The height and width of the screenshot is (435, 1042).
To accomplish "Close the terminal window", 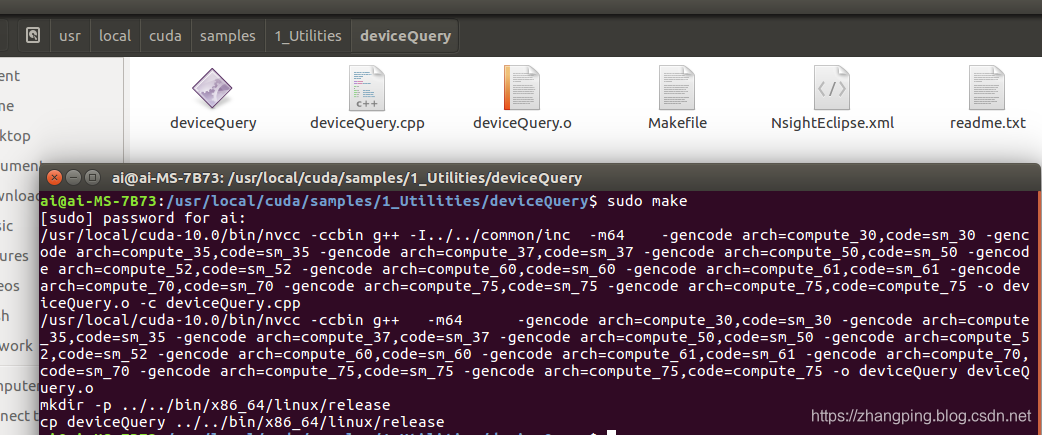I will click(x=54, y=178).
